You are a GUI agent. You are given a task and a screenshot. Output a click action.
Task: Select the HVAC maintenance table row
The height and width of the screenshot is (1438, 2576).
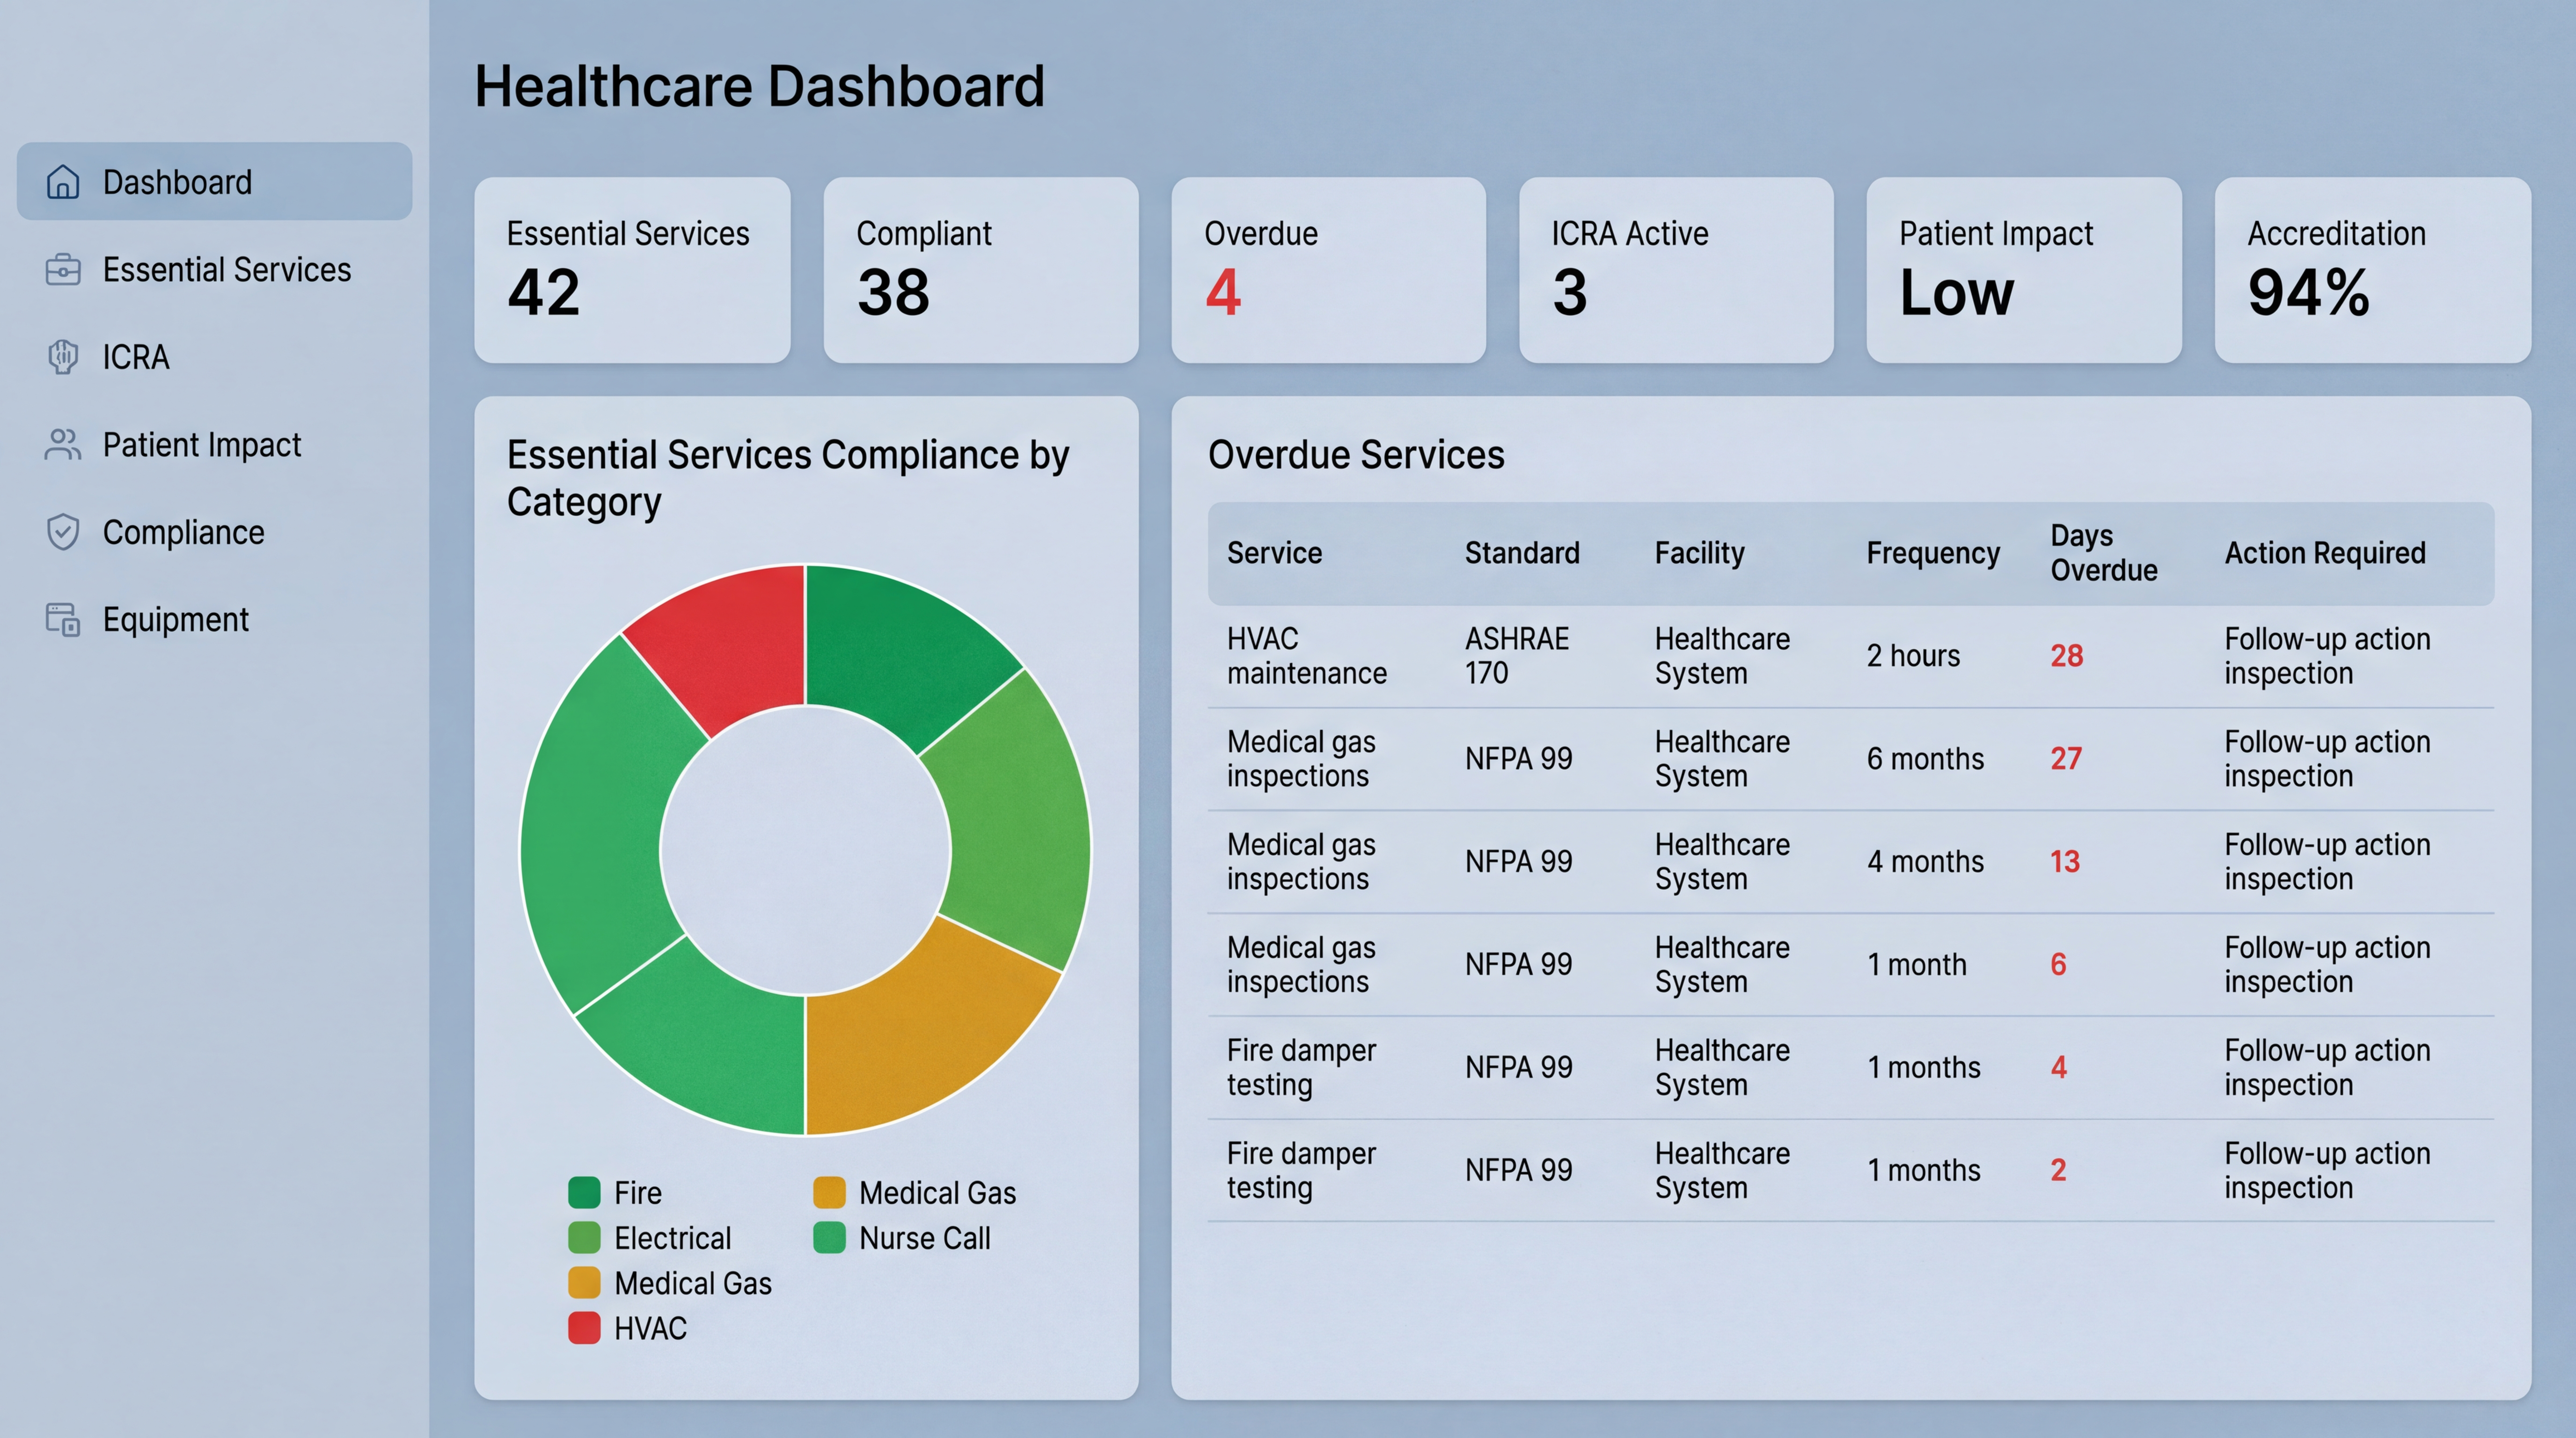[x=1850, y=656]
